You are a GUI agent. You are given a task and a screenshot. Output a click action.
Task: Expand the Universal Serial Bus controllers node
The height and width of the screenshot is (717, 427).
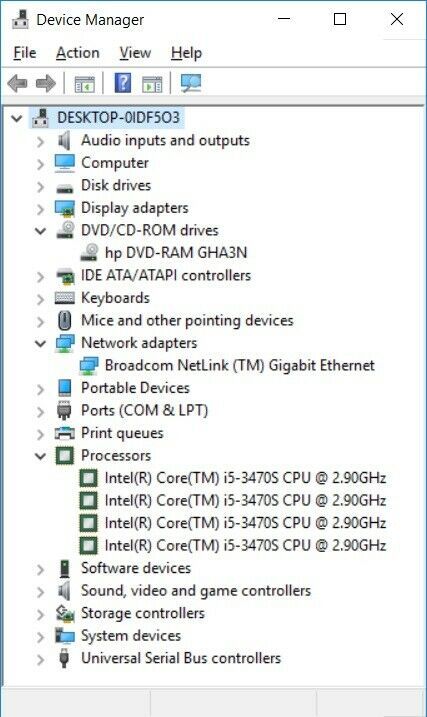pos(41,659)
